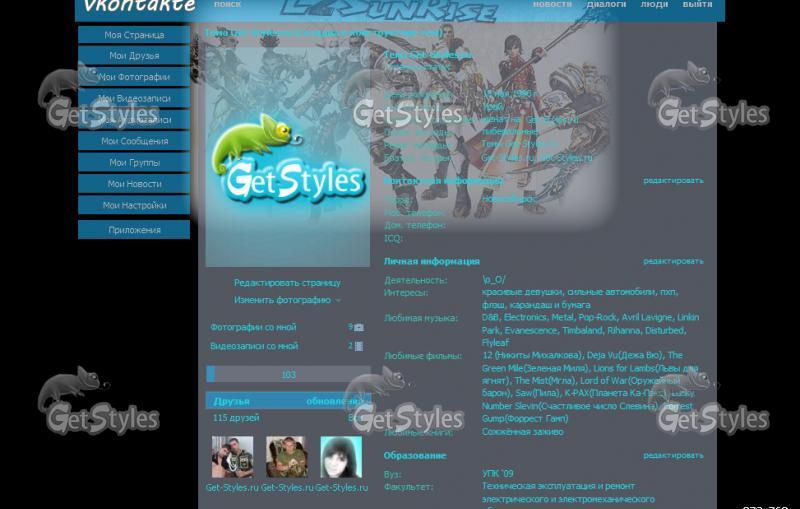Open Мои Сообщения in the sidebar
The image size is (800, 509).
coord(134,141)
